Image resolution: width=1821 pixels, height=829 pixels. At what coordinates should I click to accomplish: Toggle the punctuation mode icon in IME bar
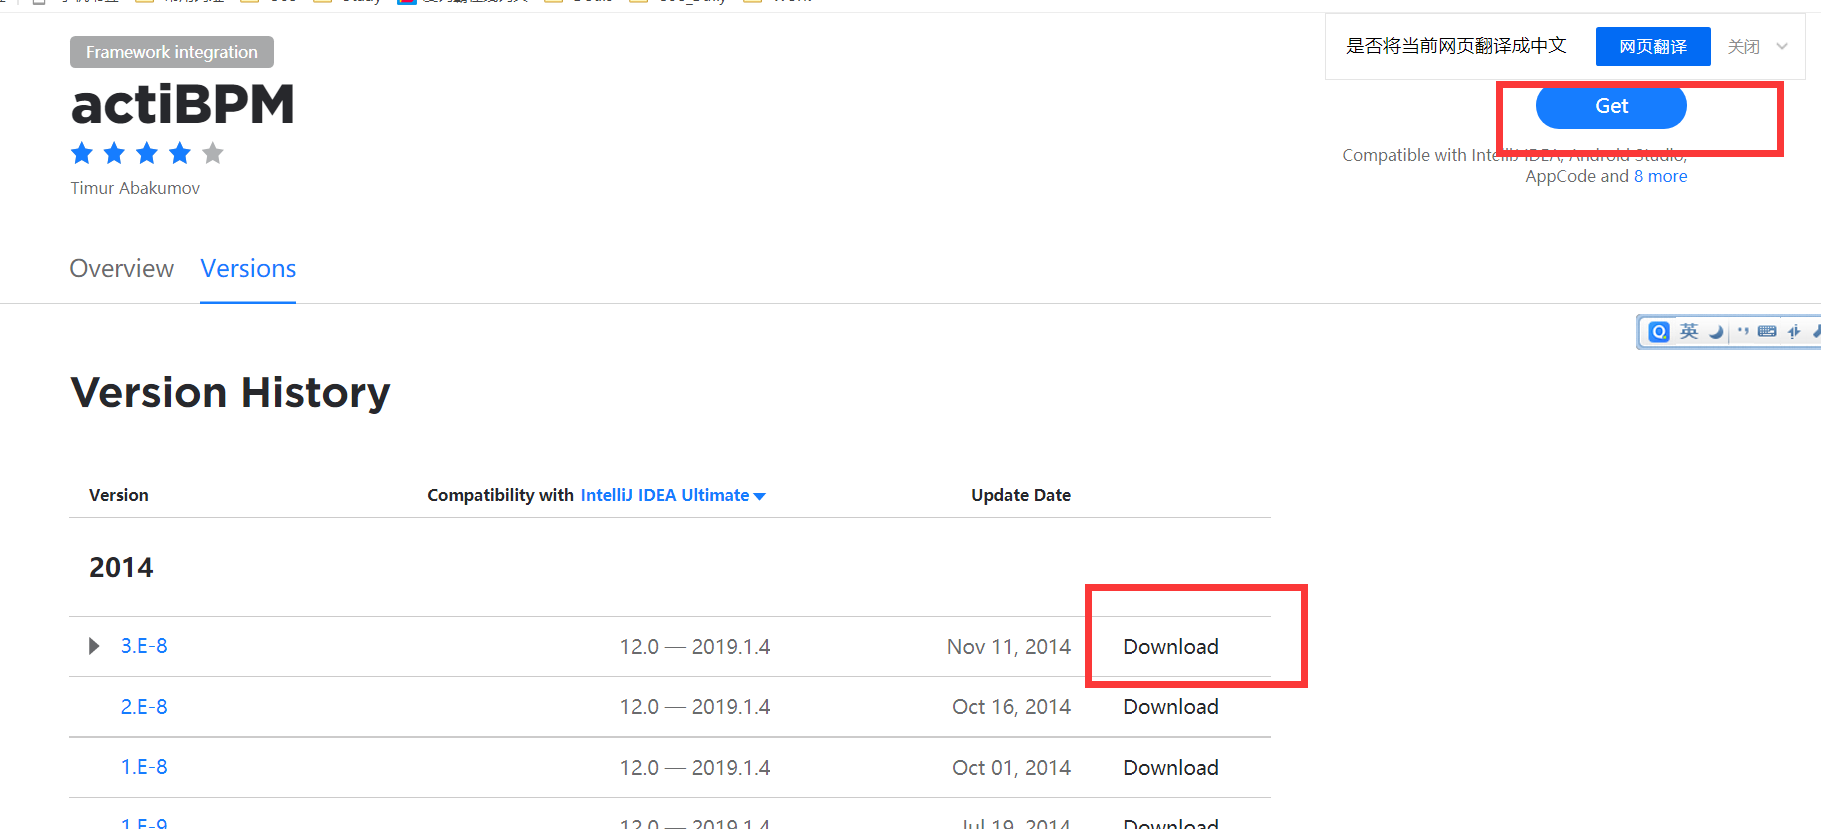point(1743,331)
